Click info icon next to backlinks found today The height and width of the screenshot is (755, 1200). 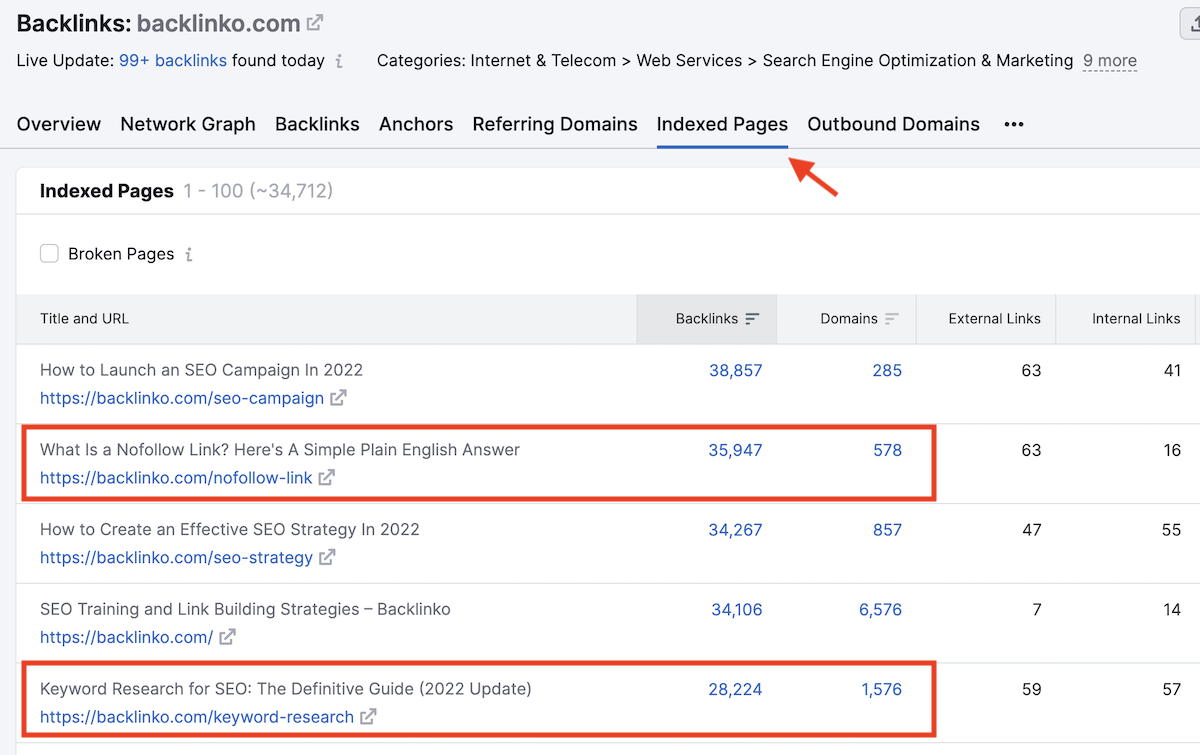pos(339,61)
